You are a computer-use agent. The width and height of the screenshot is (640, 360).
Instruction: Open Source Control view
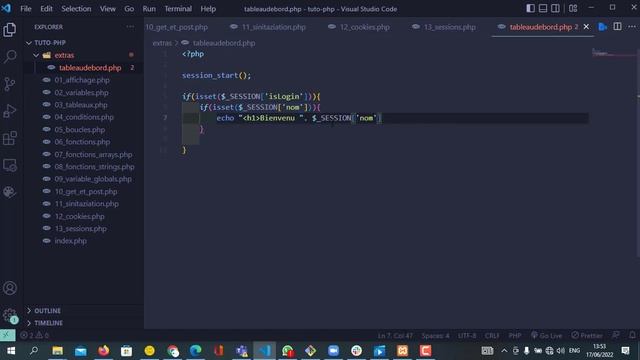coord(9,84)
